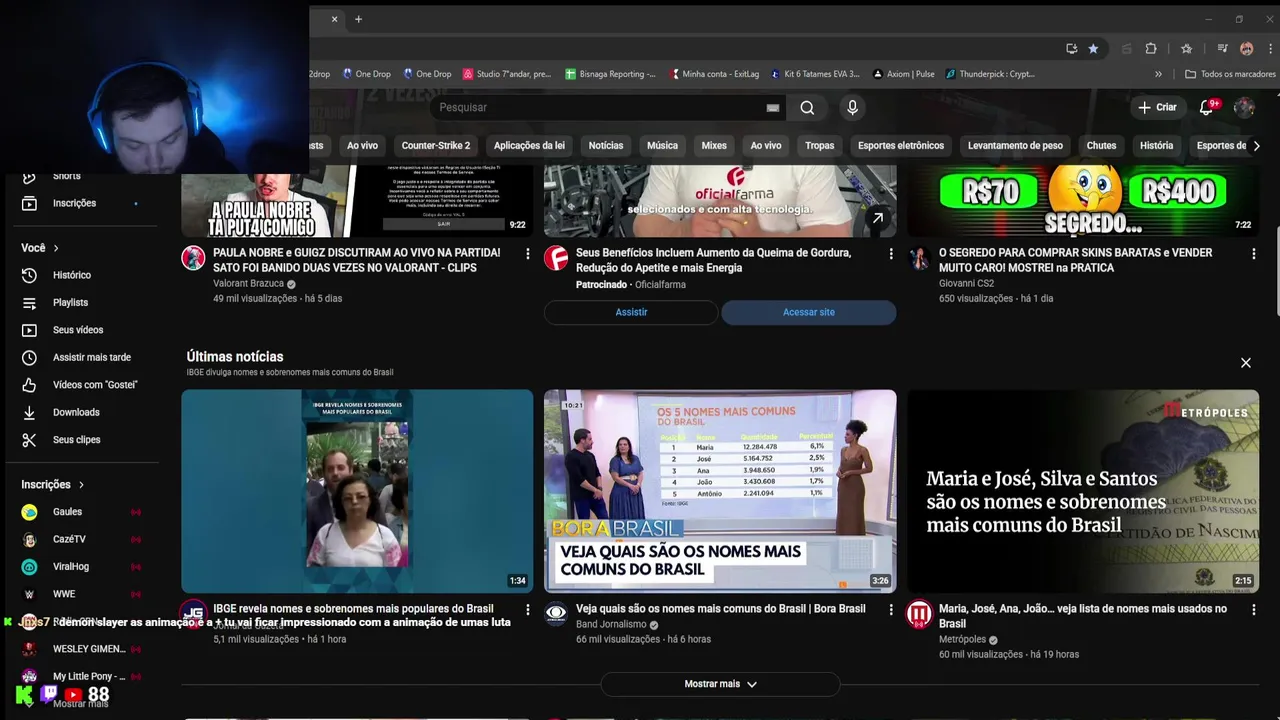Move the filter chips along with right arrow
This screenshot has width=1280, height=720.
(1256, 146)
